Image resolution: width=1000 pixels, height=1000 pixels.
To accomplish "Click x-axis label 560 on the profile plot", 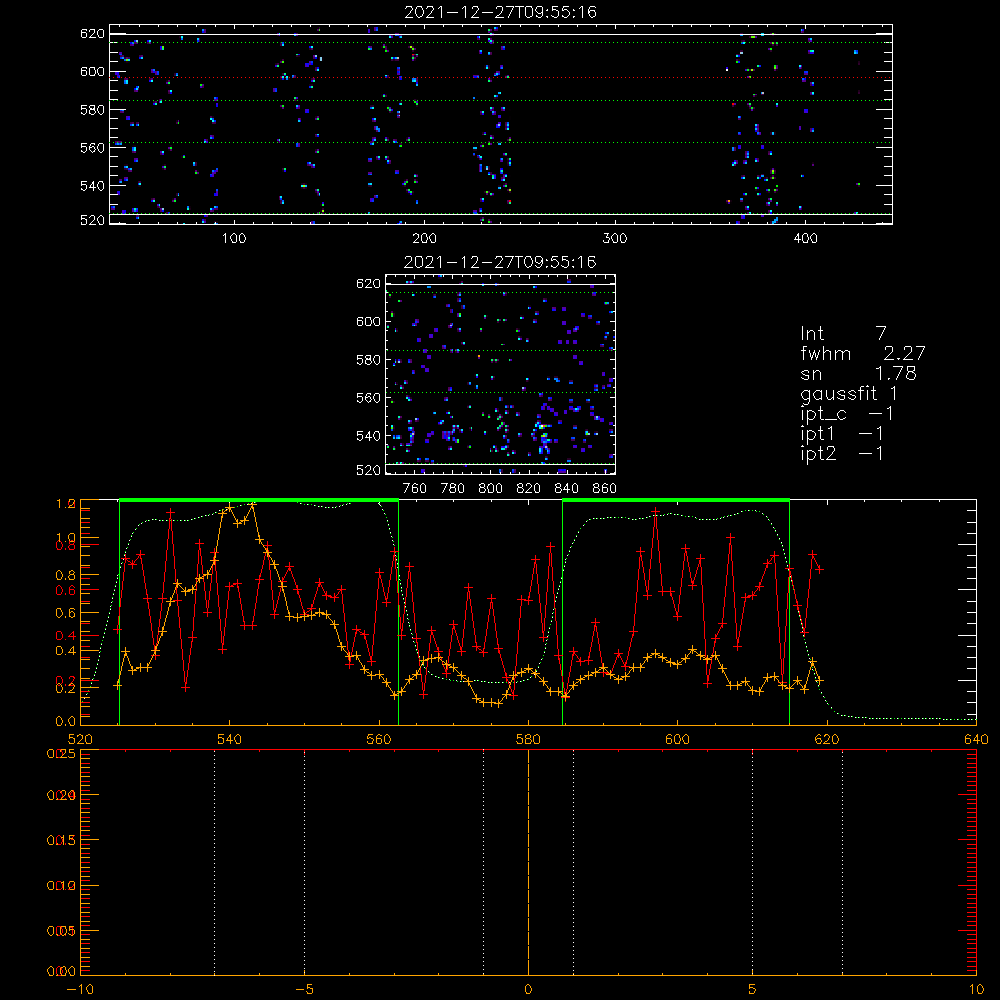I will [379, 740].
